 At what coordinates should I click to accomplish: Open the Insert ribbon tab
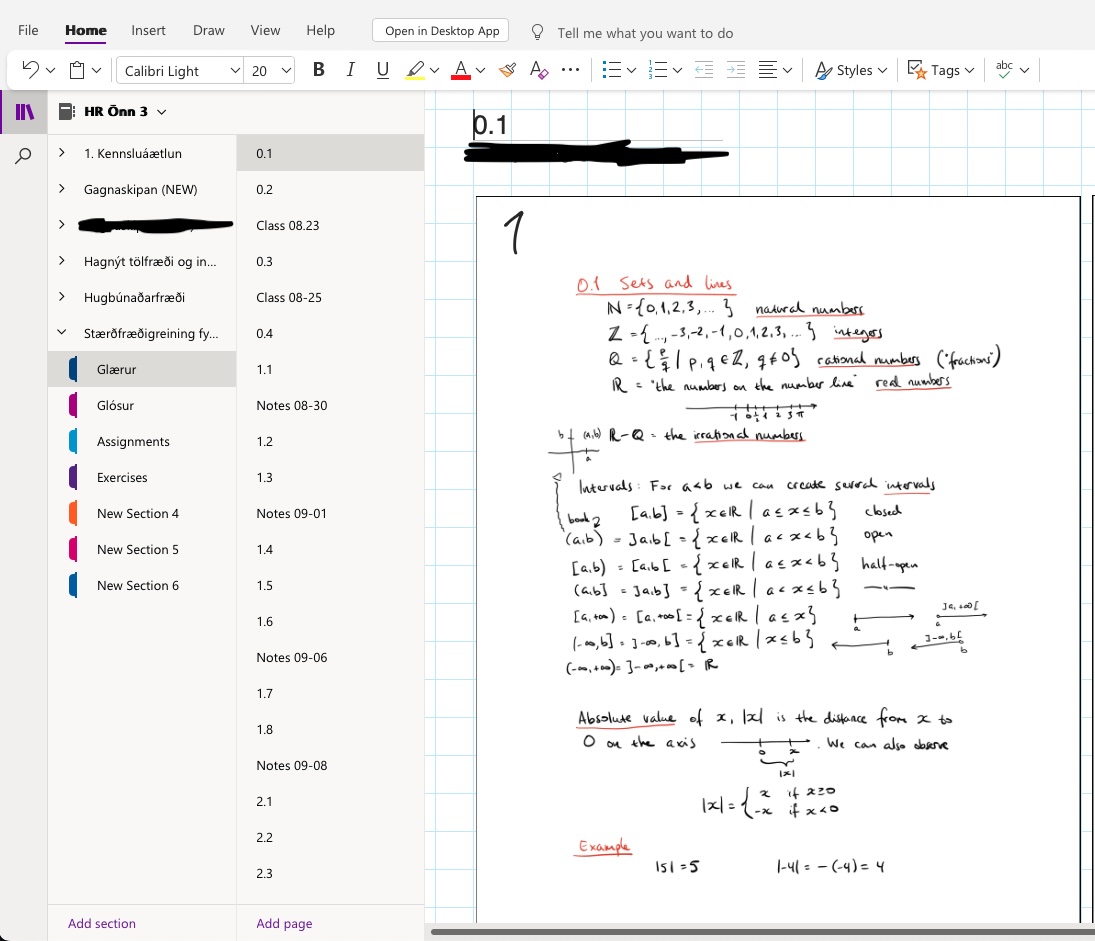148,31
